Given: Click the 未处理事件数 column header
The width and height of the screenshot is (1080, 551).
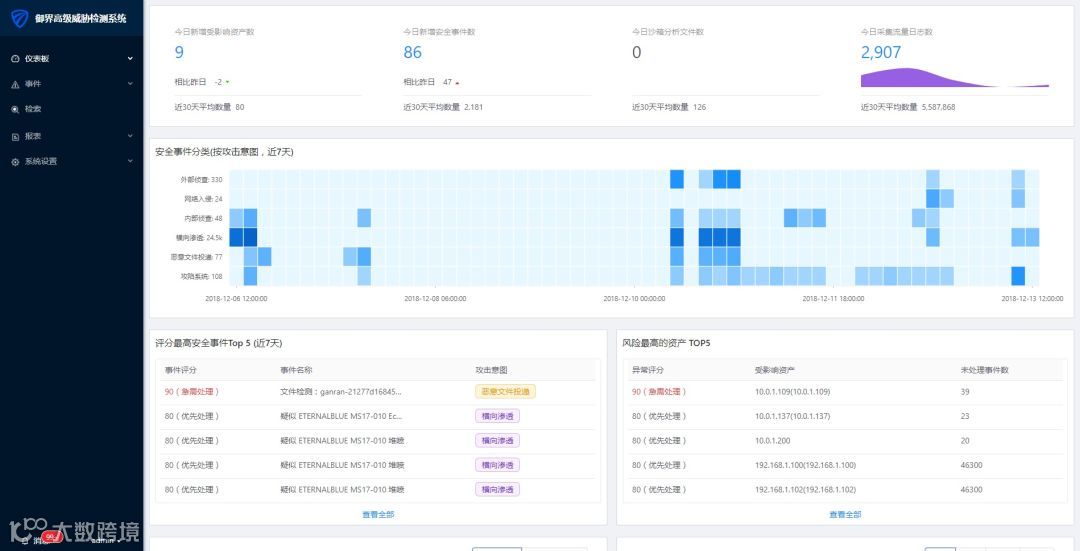Looking at the screenshot, I should (985, 371).
